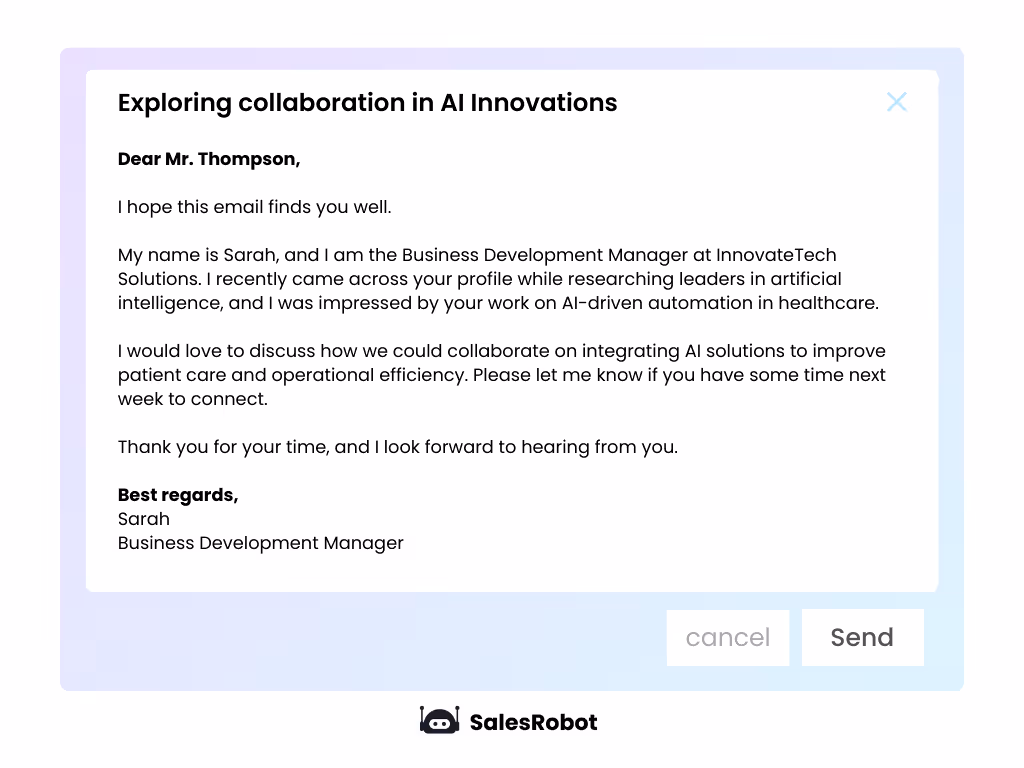Click the 'Business Development Manager' title line
Image resolution: width=1024 pixels, height=768 pixels.
coord(261,543)
